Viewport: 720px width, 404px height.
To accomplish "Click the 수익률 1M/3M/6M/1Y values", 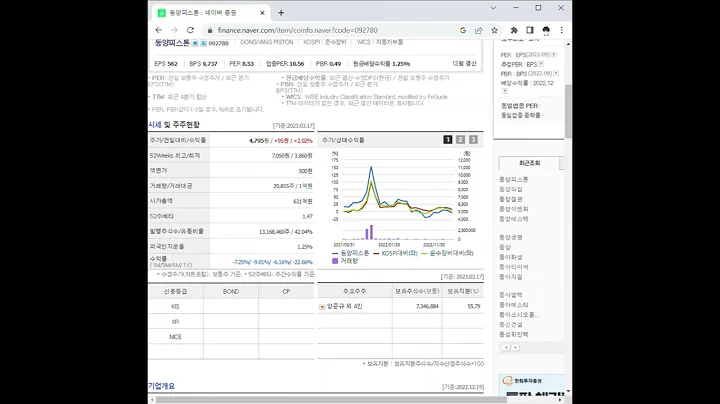I will point(273,262).
